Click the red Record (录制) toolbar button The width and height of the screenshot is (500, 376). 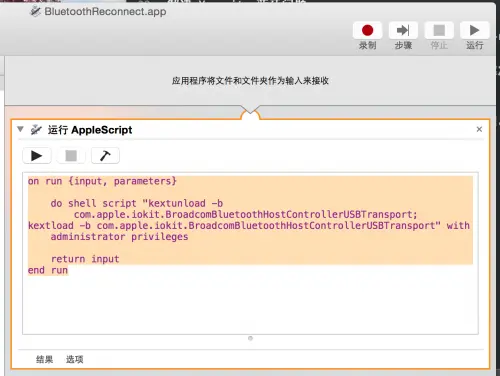[367, 30]
